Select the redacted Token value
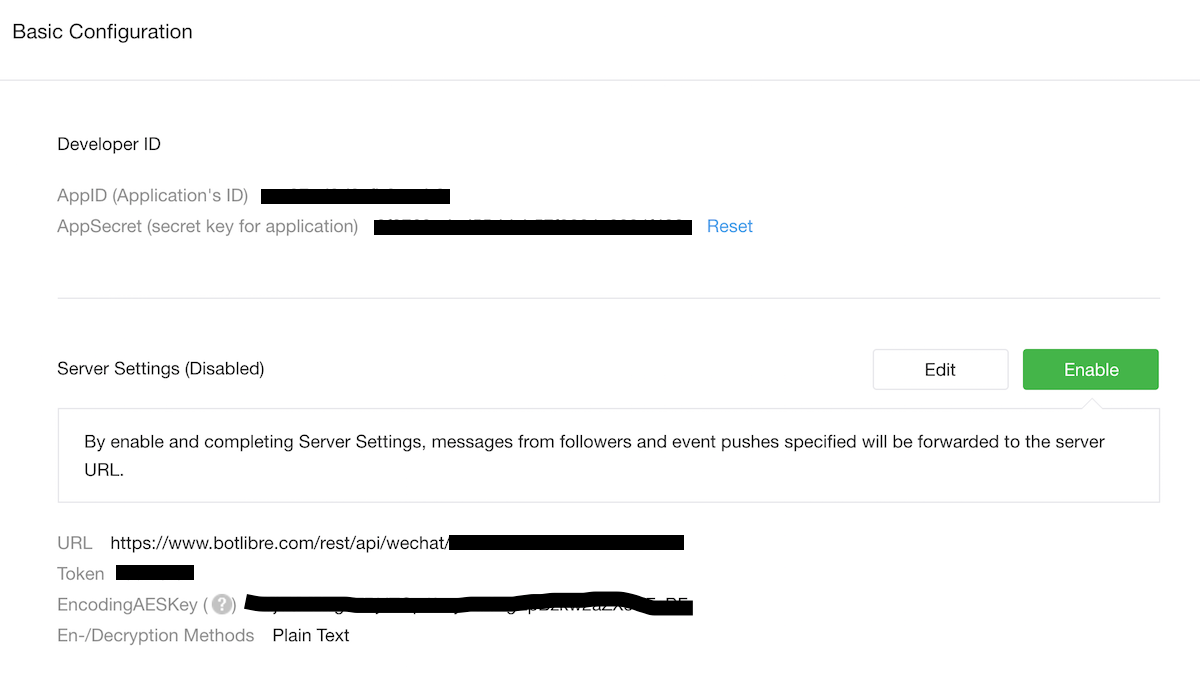The width and height of the screenshot is (1200, 685). (x=155, y=573)
